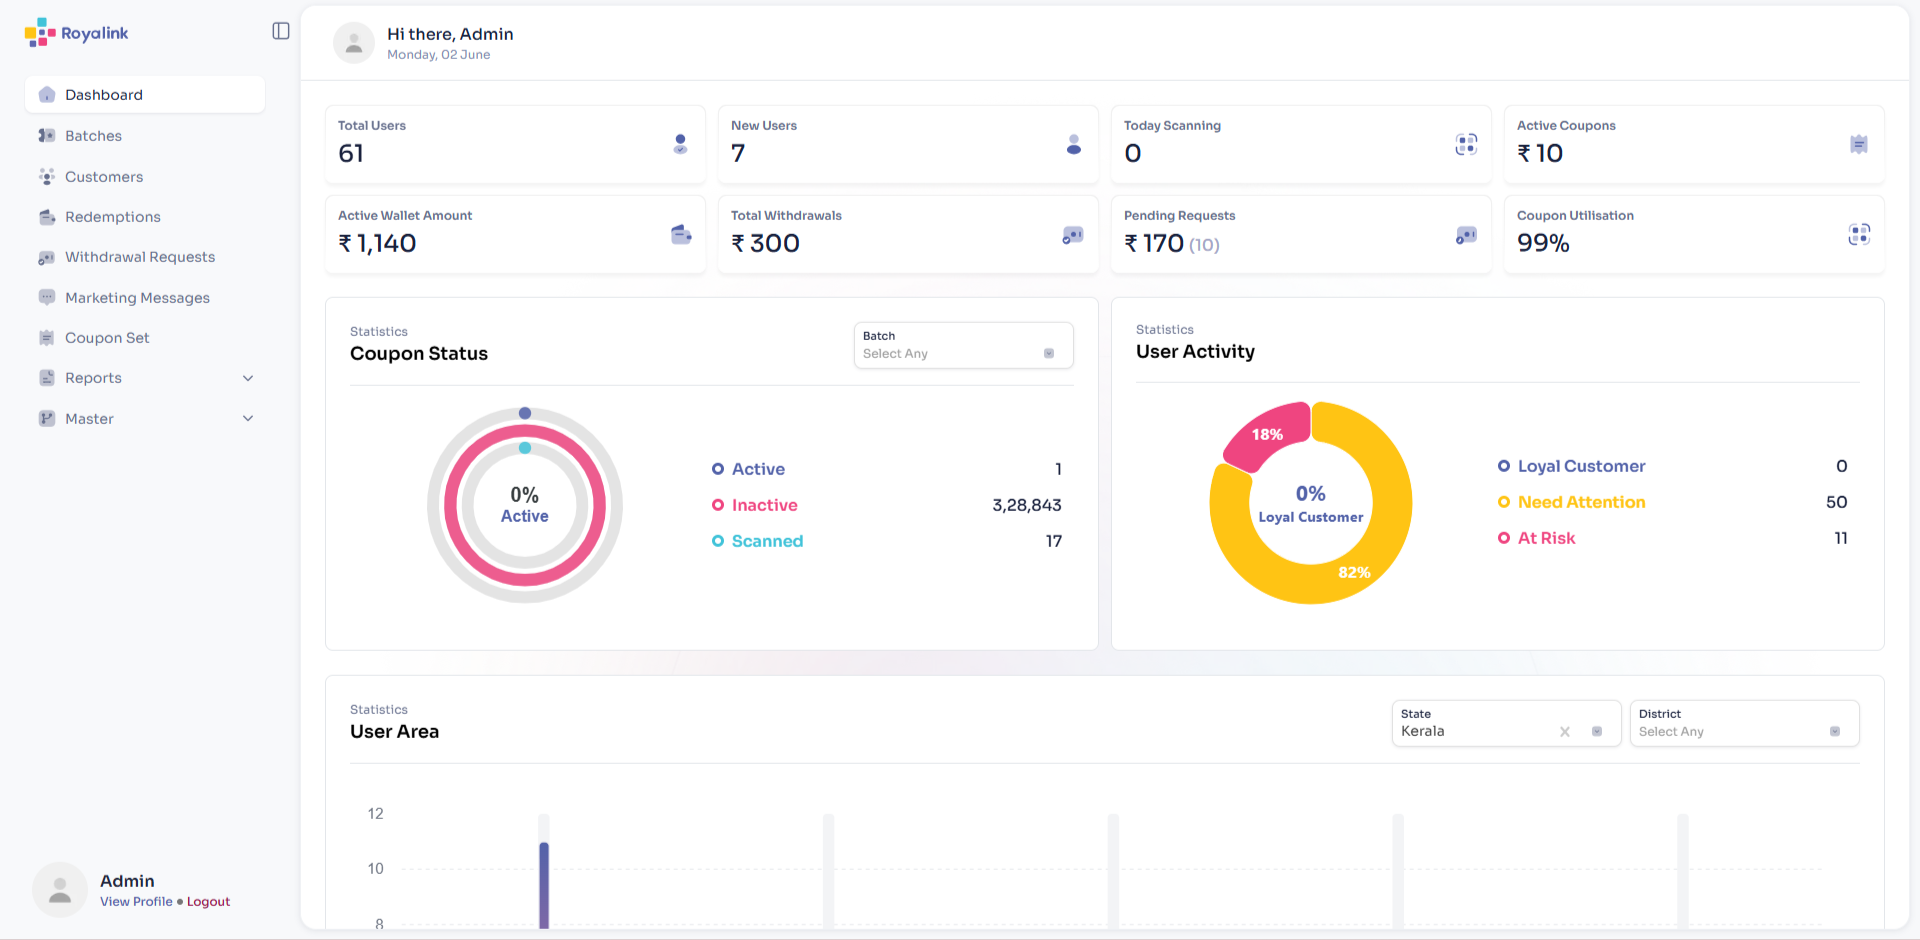Click the Coupon Utilisation card scan icon
The height and width of the screenshot is (940, 1920).
tap(1859, 235)
